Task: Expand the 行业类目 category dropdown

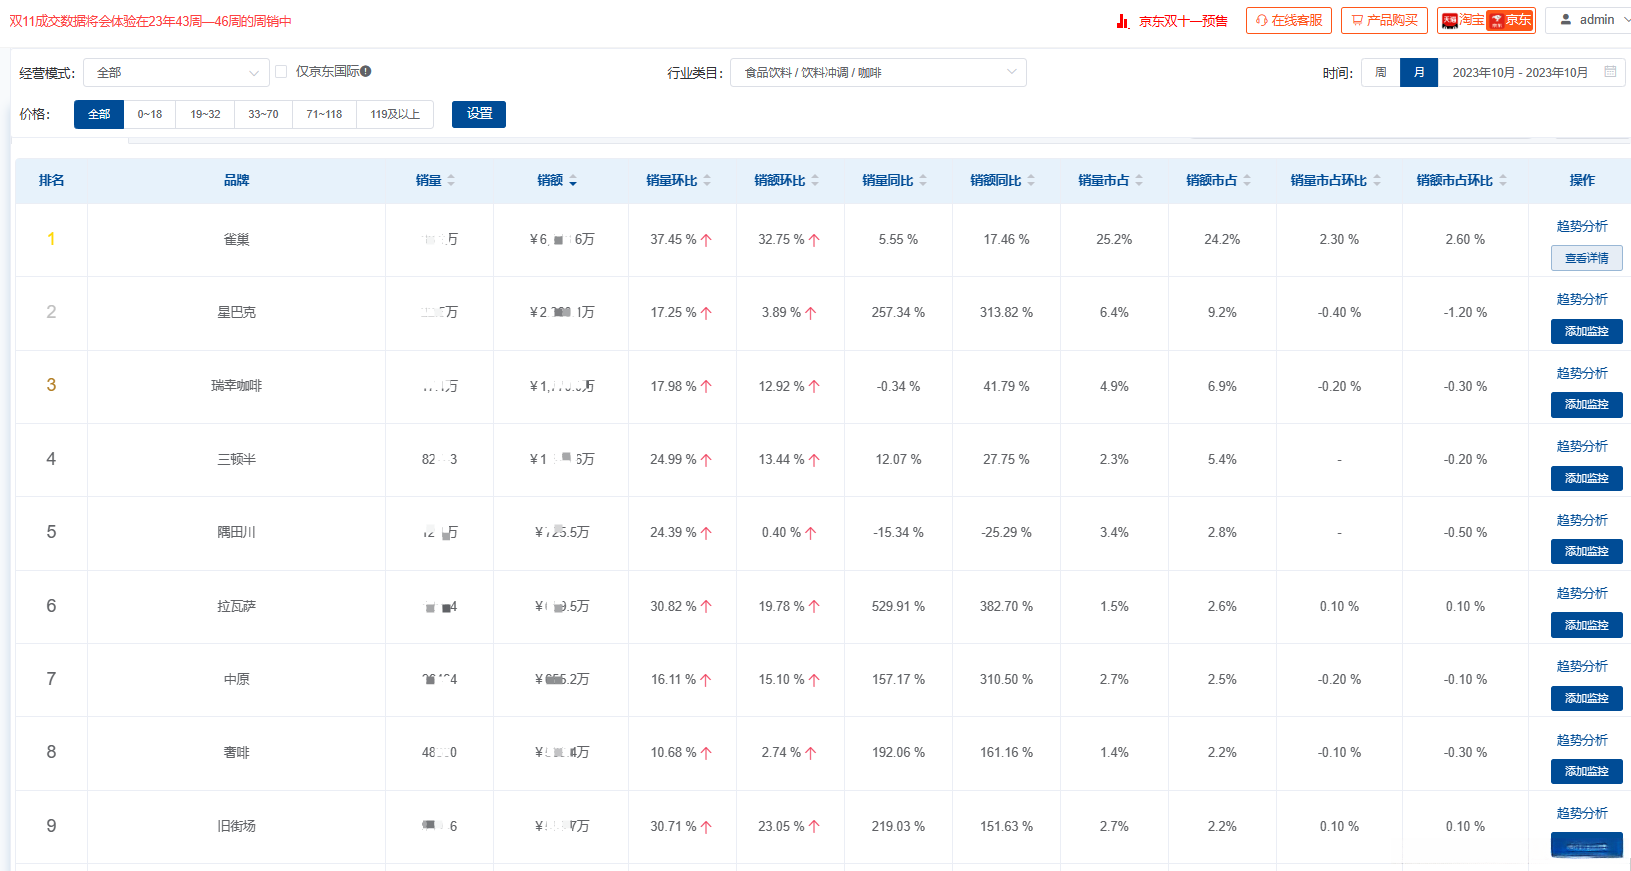Action: 878,73
